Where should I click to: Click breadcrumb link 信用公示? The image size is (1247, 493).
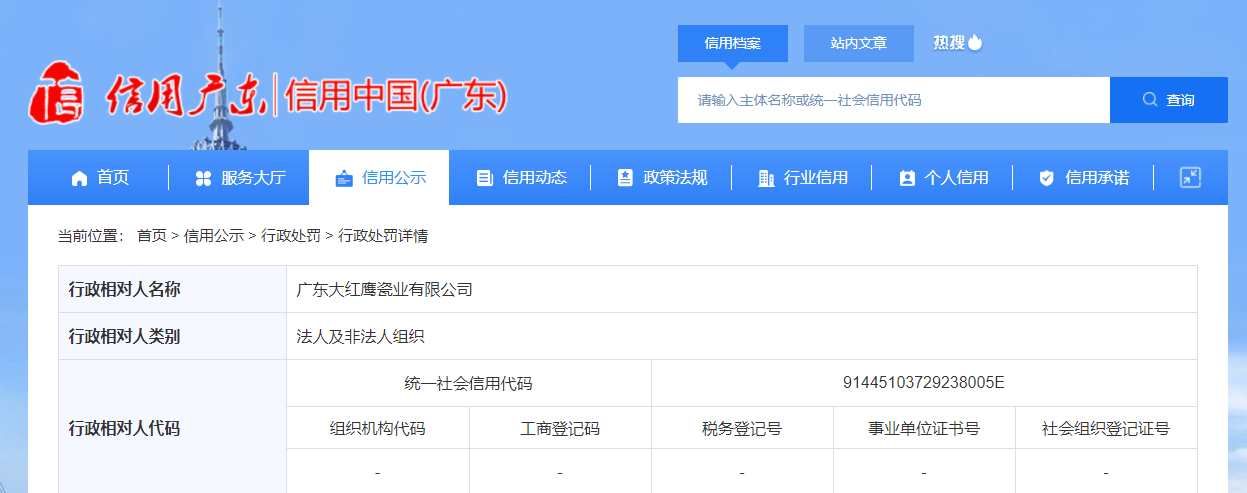coord(214,236)
